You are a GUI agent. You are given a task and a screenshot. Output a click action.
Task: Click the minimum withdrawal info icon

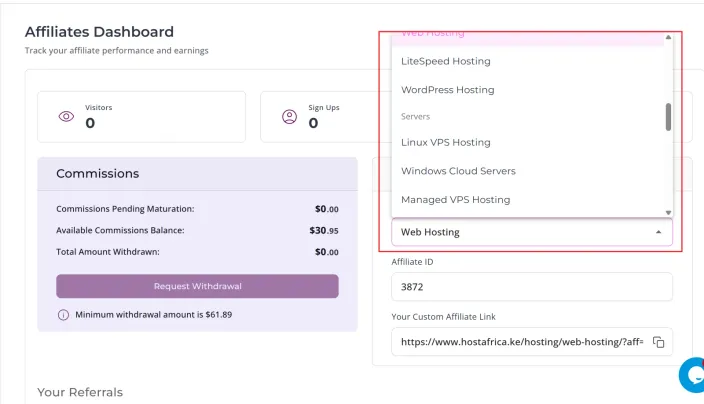[x=63, y=315]
